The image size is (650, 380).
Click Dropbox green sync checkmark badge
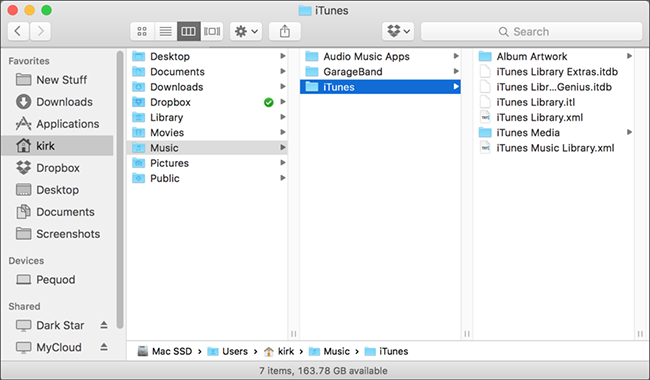click(x=269, y=102)
